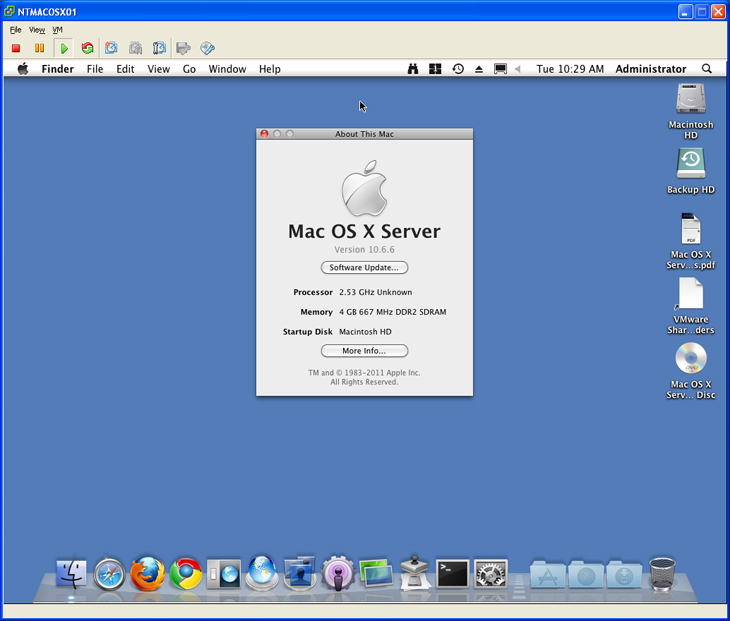
Task: Open the stamp-and-paper Dock icon
Action: click(414, 573)
